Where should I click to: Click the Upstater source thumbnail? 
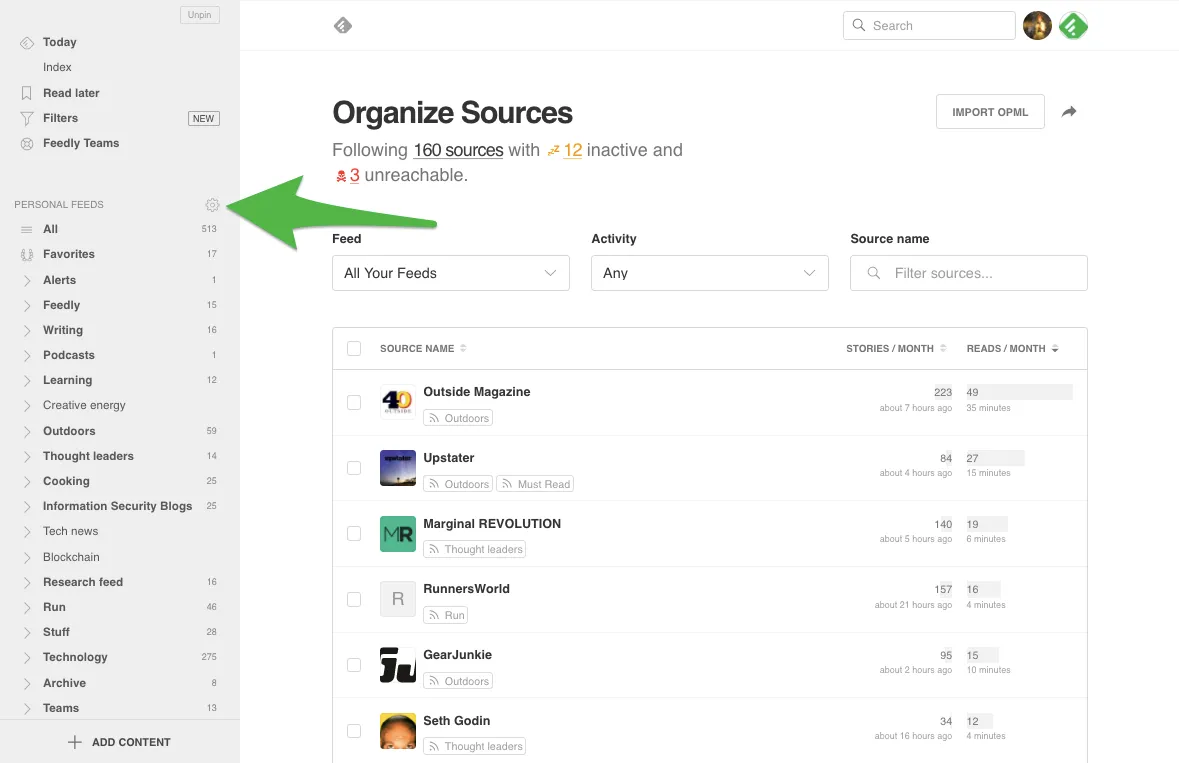(398, 468)
